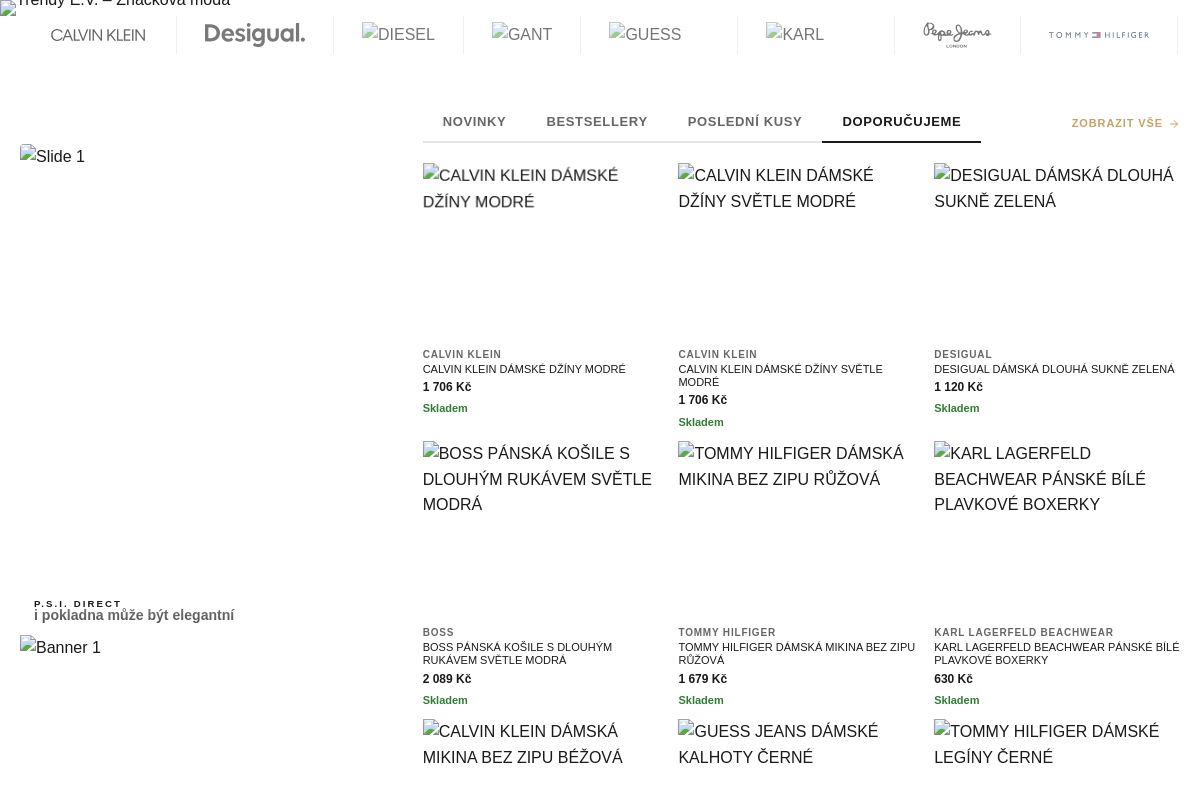
Task: Switch to the Novinky tab
Action: tap(474, 122)
